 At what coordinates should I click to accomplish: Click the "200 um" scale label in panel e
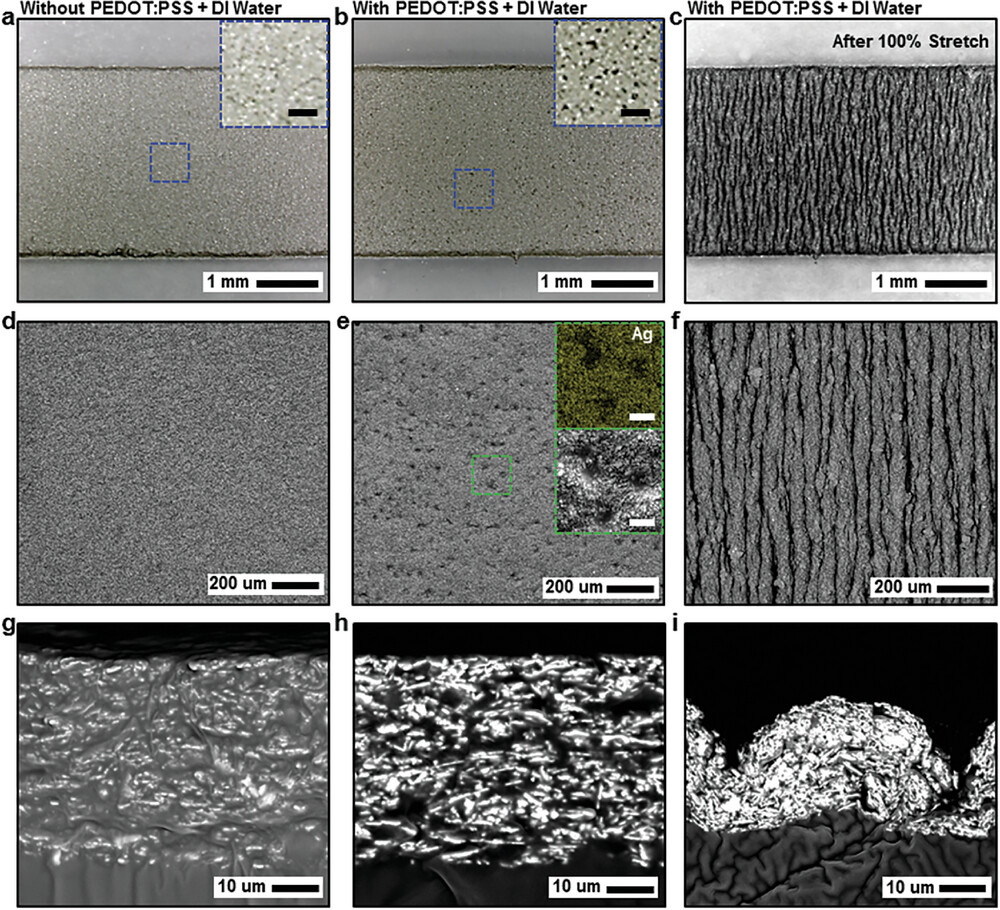(573, 587)
